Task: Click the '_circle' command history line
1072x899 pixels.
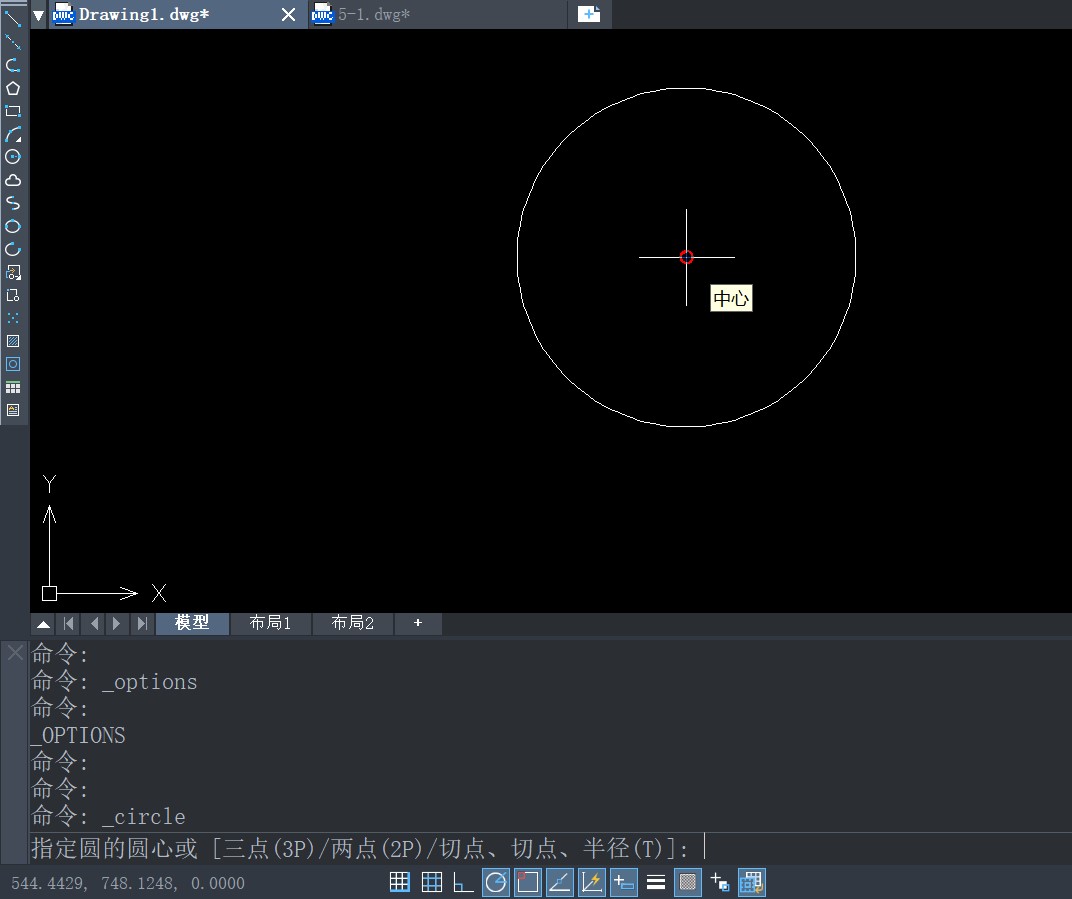Action: coord(109,816)
